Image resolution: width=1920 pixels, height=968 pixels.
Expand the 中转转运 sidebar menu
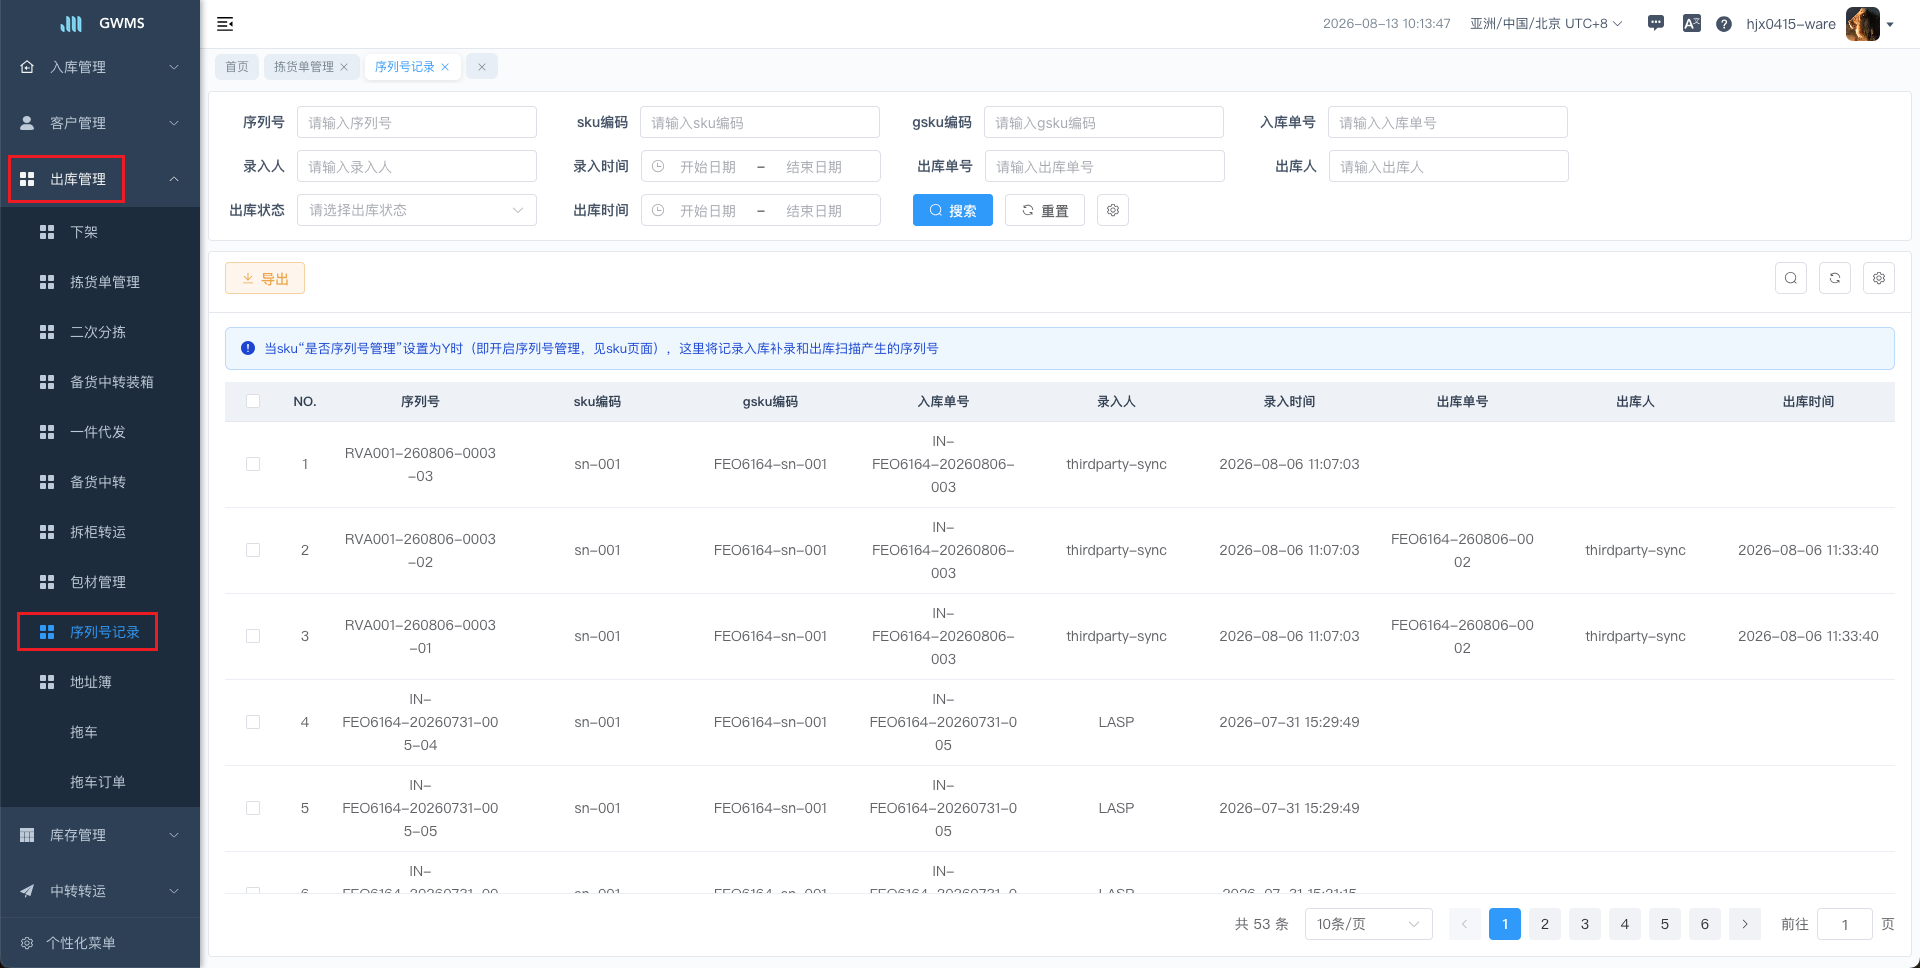pos(100,891)
